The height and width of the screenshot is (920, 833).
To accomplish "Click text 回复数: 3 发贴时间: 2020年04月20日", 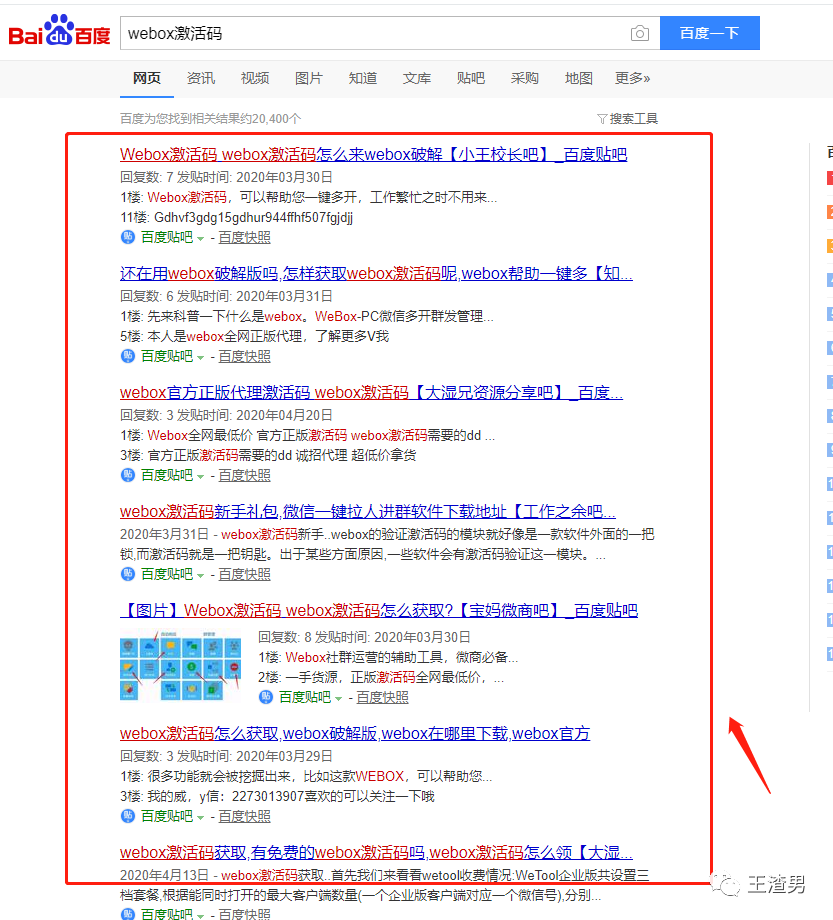I will click(x=226, y=415).
